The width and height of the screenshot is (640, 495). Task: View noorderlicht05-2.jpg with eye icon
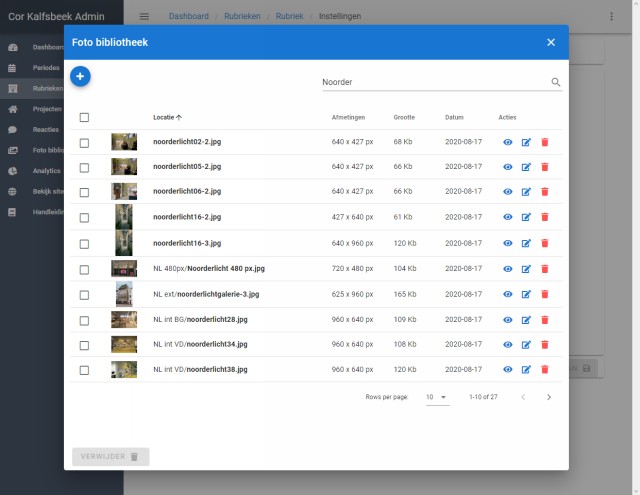coord(507,167)
